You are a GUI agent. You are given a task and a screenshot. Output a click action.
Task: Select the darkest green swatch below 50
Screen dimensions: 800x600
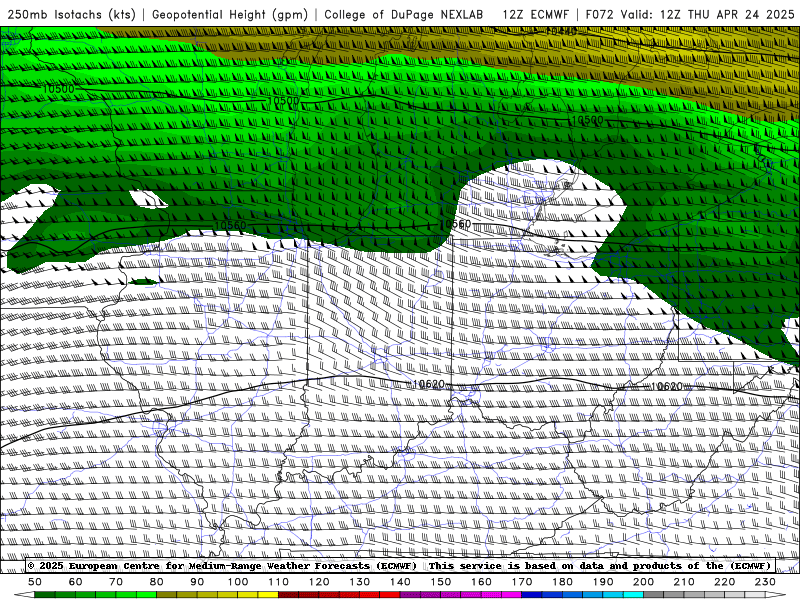point(45,595)
